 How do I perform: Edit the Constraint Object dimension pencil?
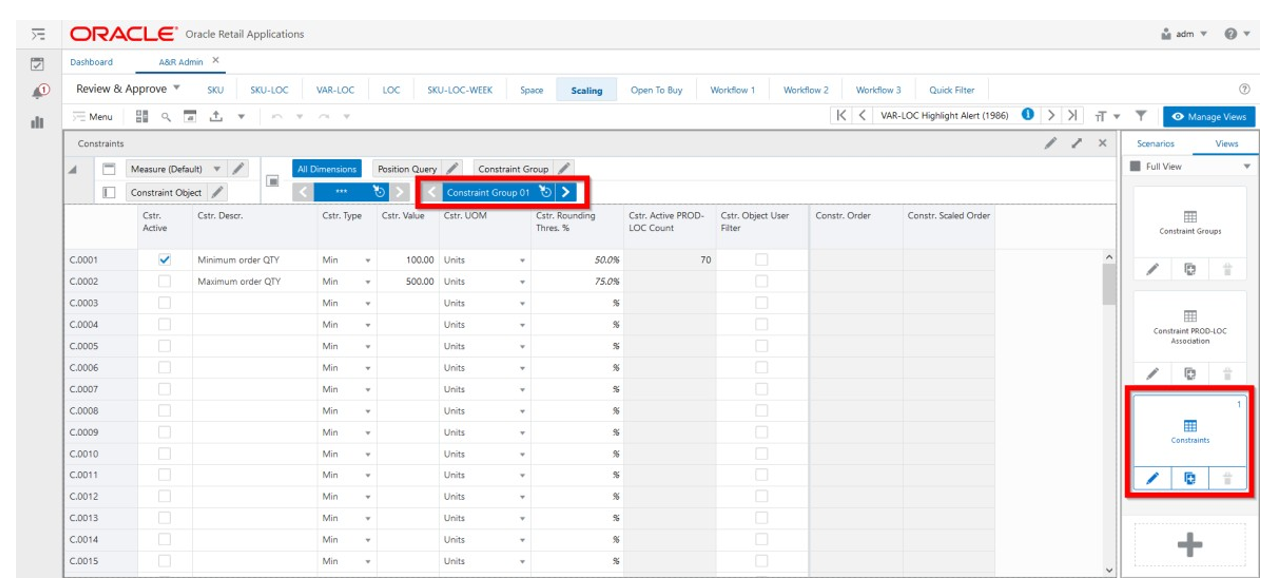click(x=218, y=192)
